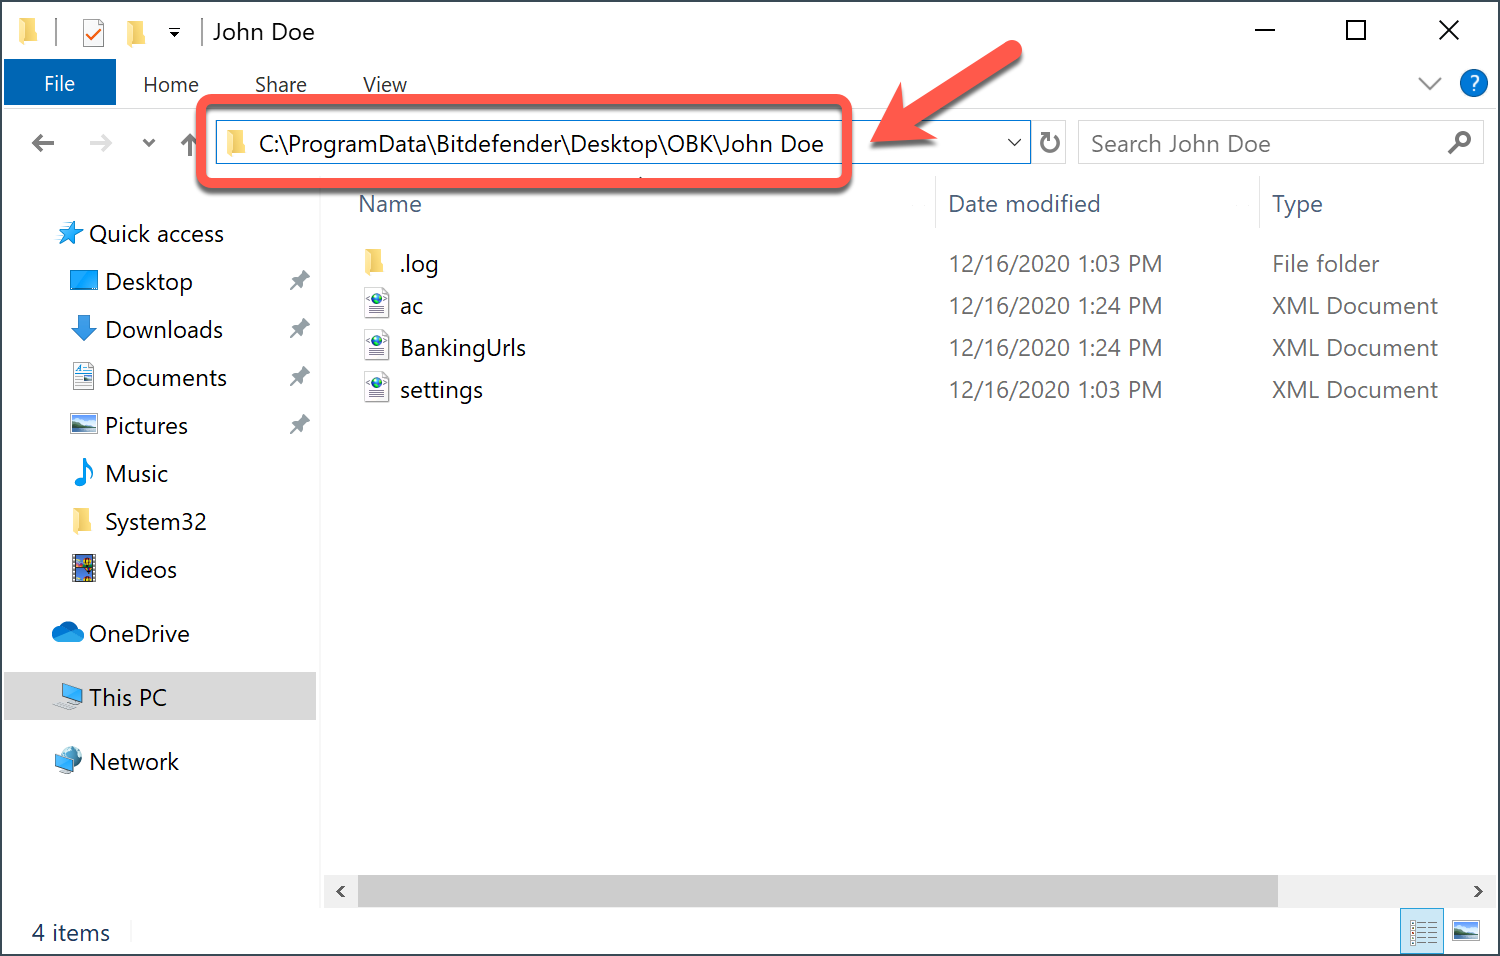Viewport: 1500px width, 956px height.
Task: Click the pin icon next to Pictures
Action: coord(299,425)
